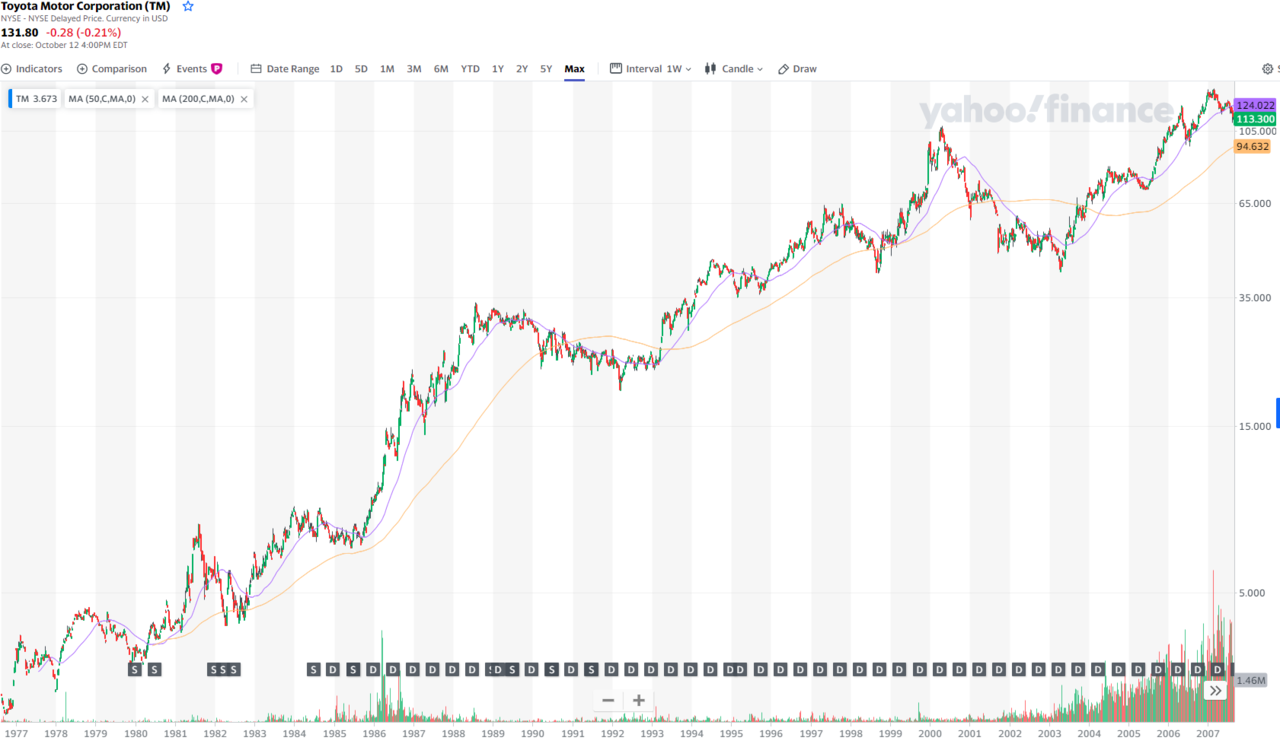Click the 124.022 purple price tag
Image resolution: width=1280 pixels, height=747 pixels.
click(x=1255, y=105)
